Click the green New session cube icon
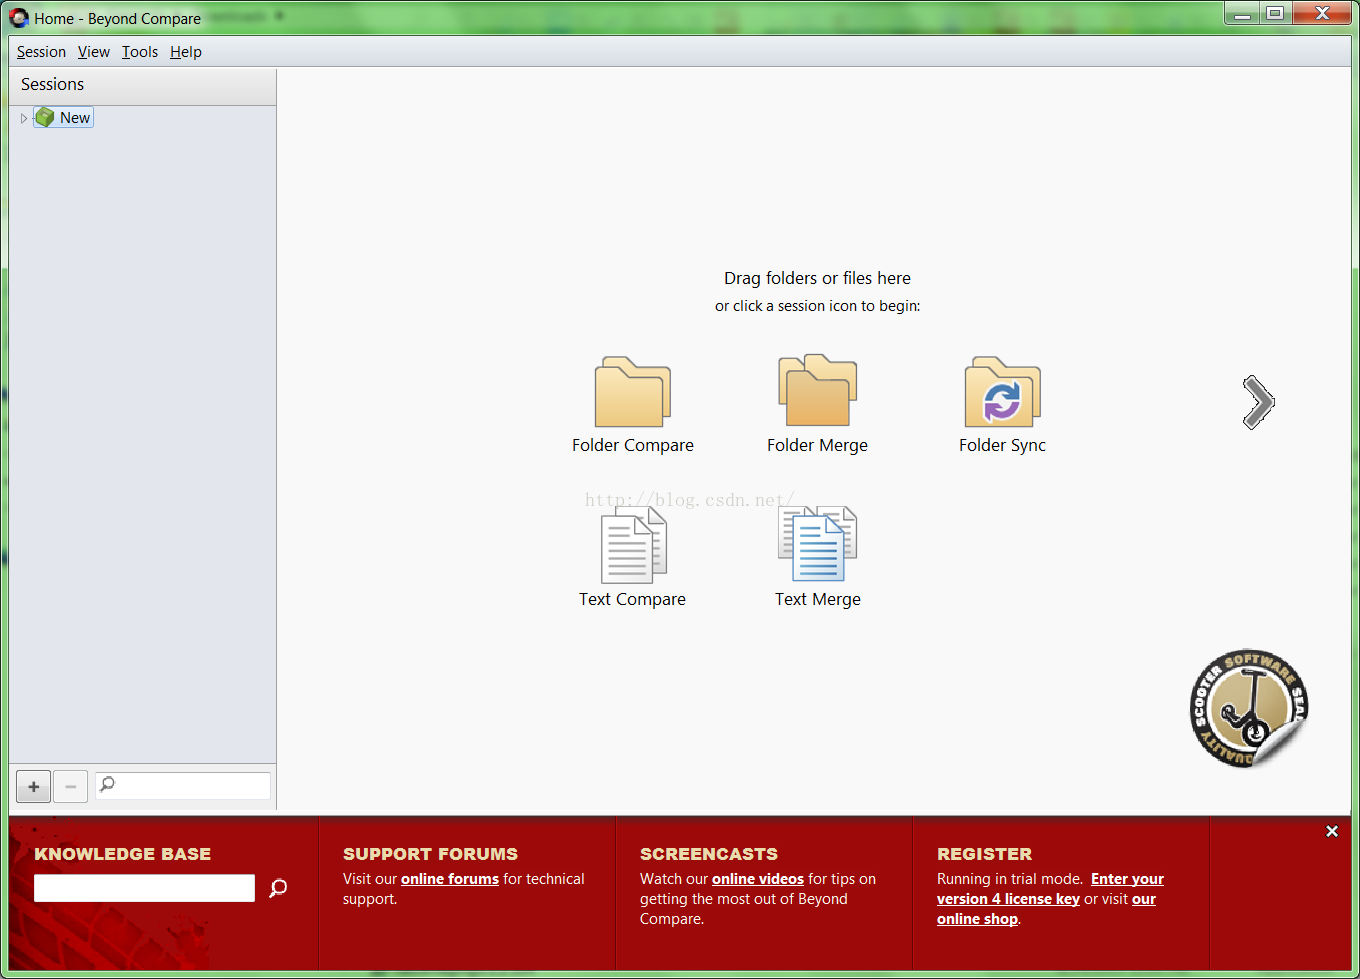This screenshot has height=979, width=1360. click(44, 117)
